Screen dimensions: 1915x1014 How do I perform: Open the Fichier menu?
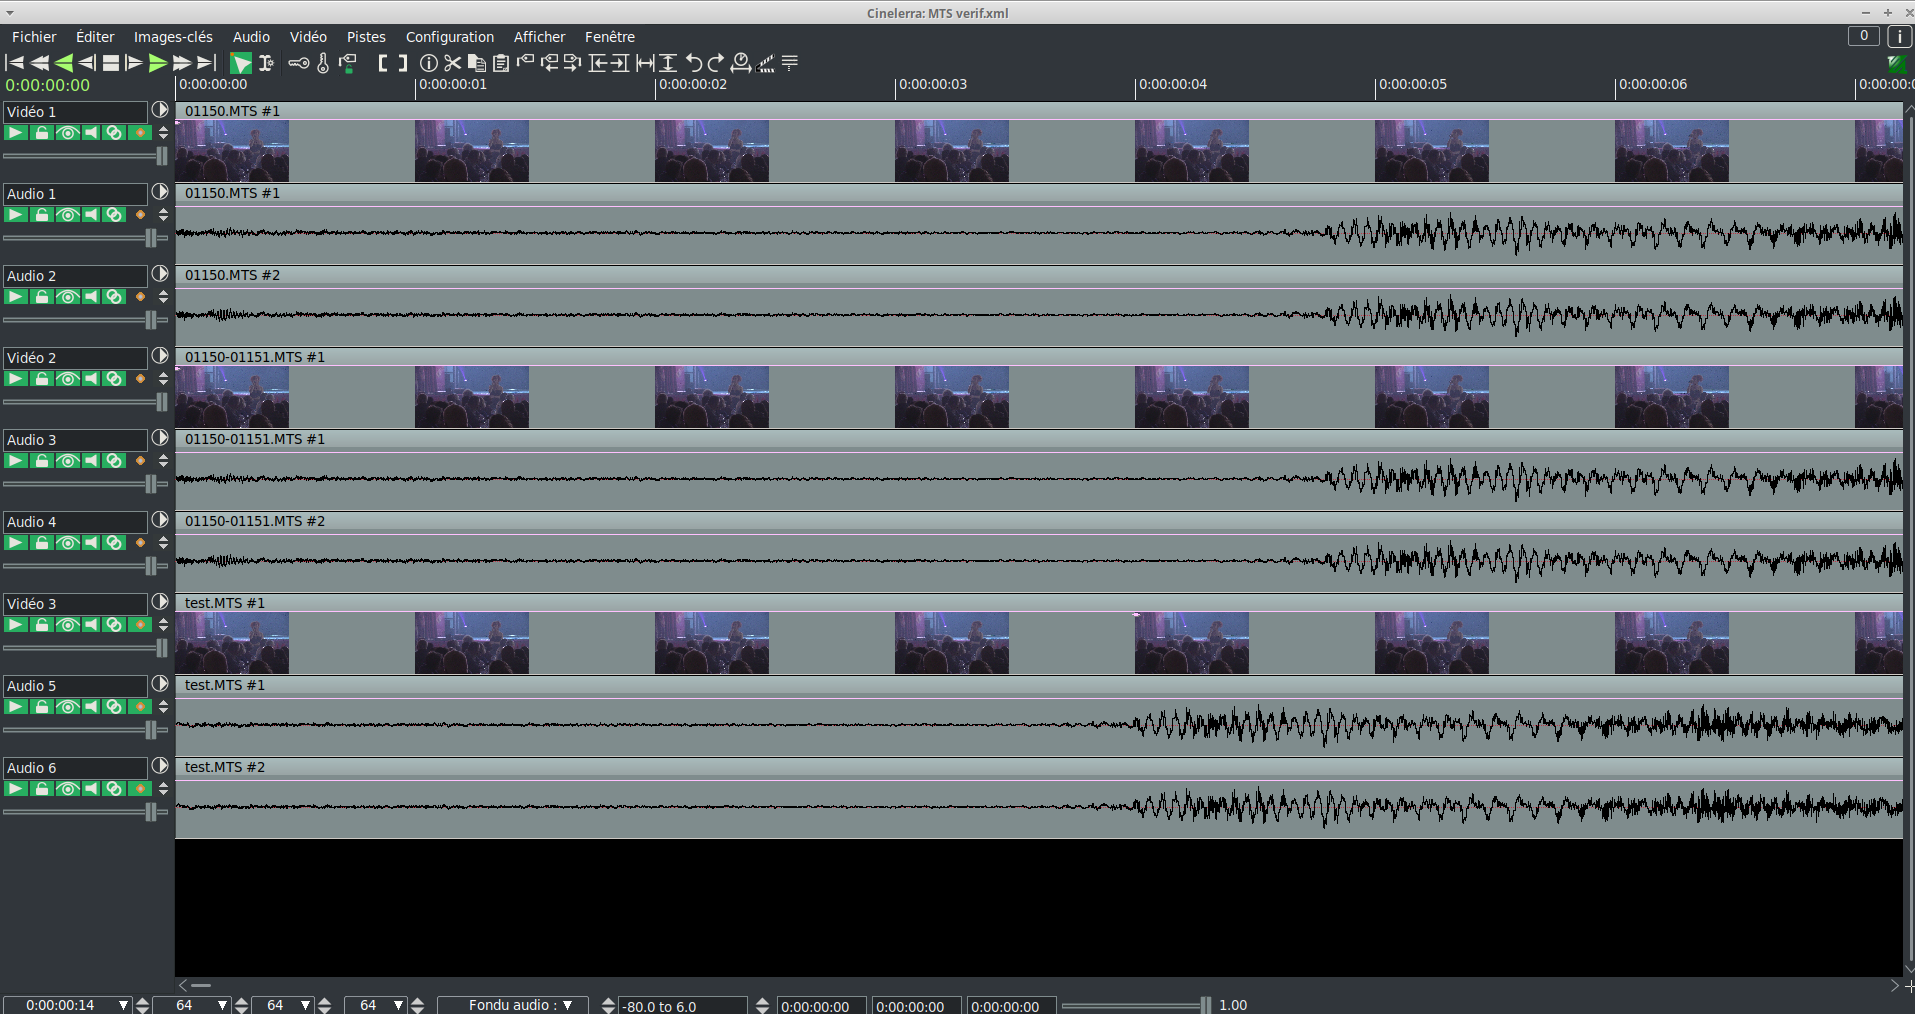click(x=34, y=37)
